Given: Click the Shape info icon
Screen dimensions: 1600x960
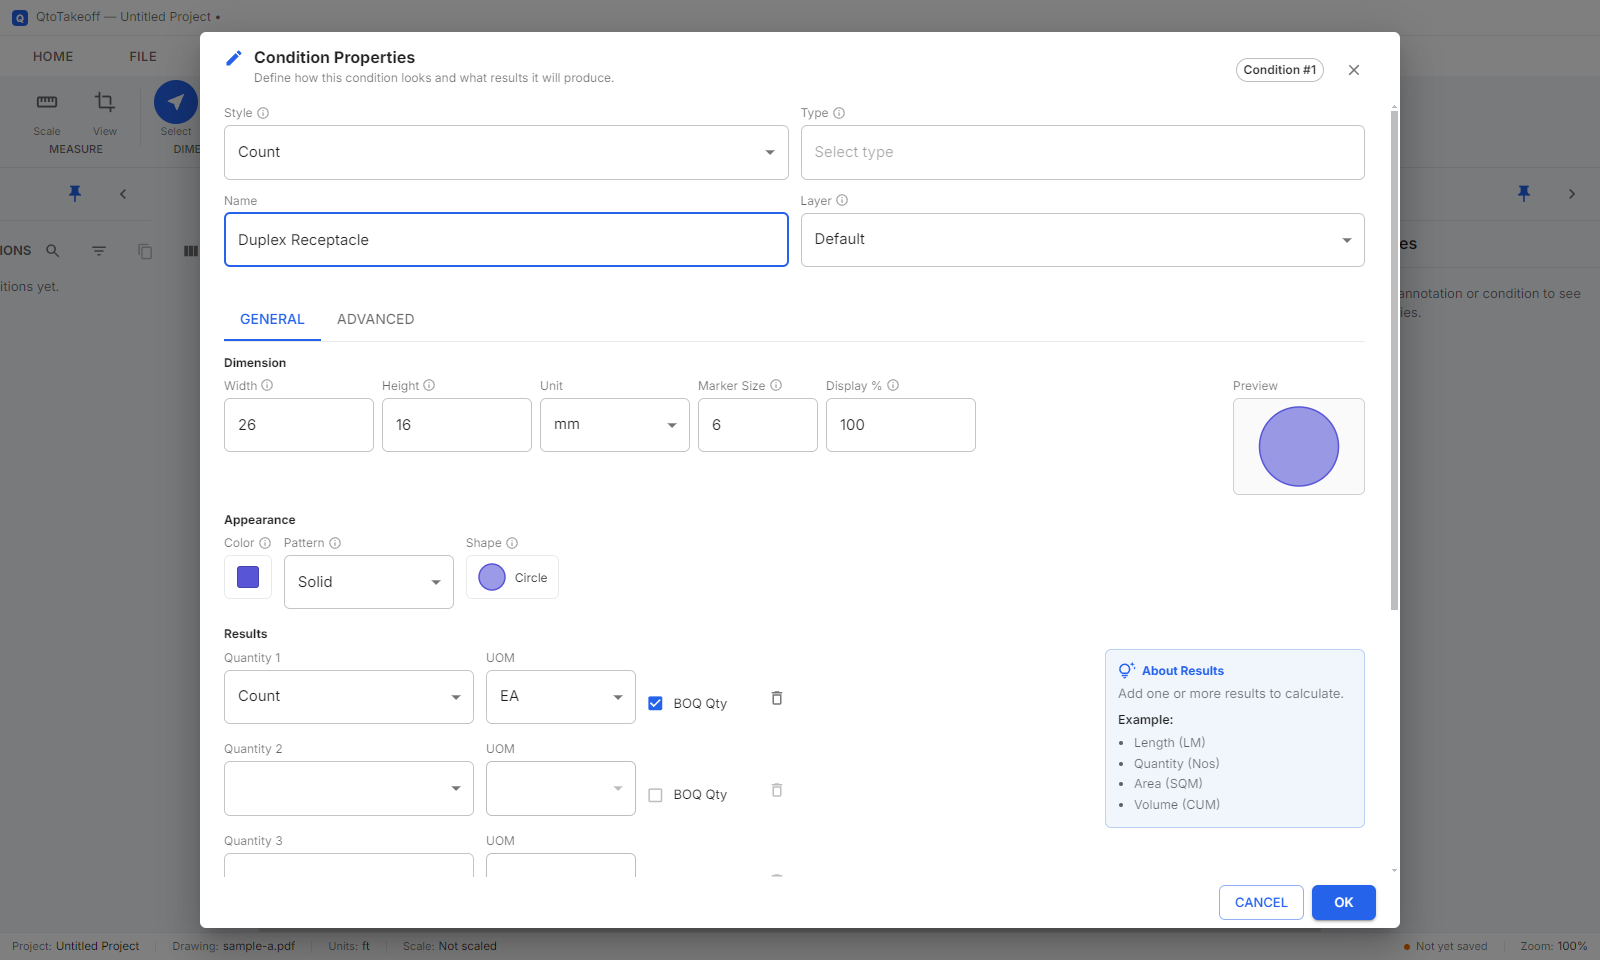Looking at the screenshot, I should tap(512, 543).
